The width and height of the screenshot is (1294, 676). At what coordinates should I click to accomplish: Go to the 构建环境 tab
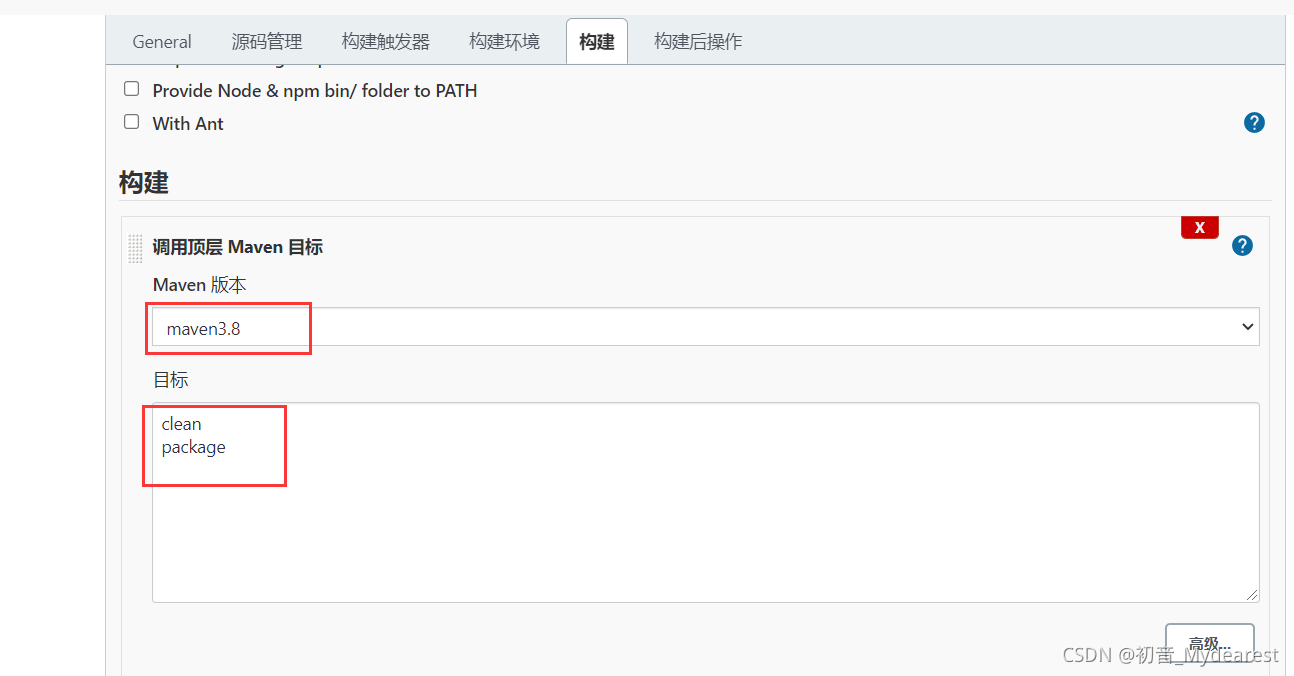click(x=504, y=41)
